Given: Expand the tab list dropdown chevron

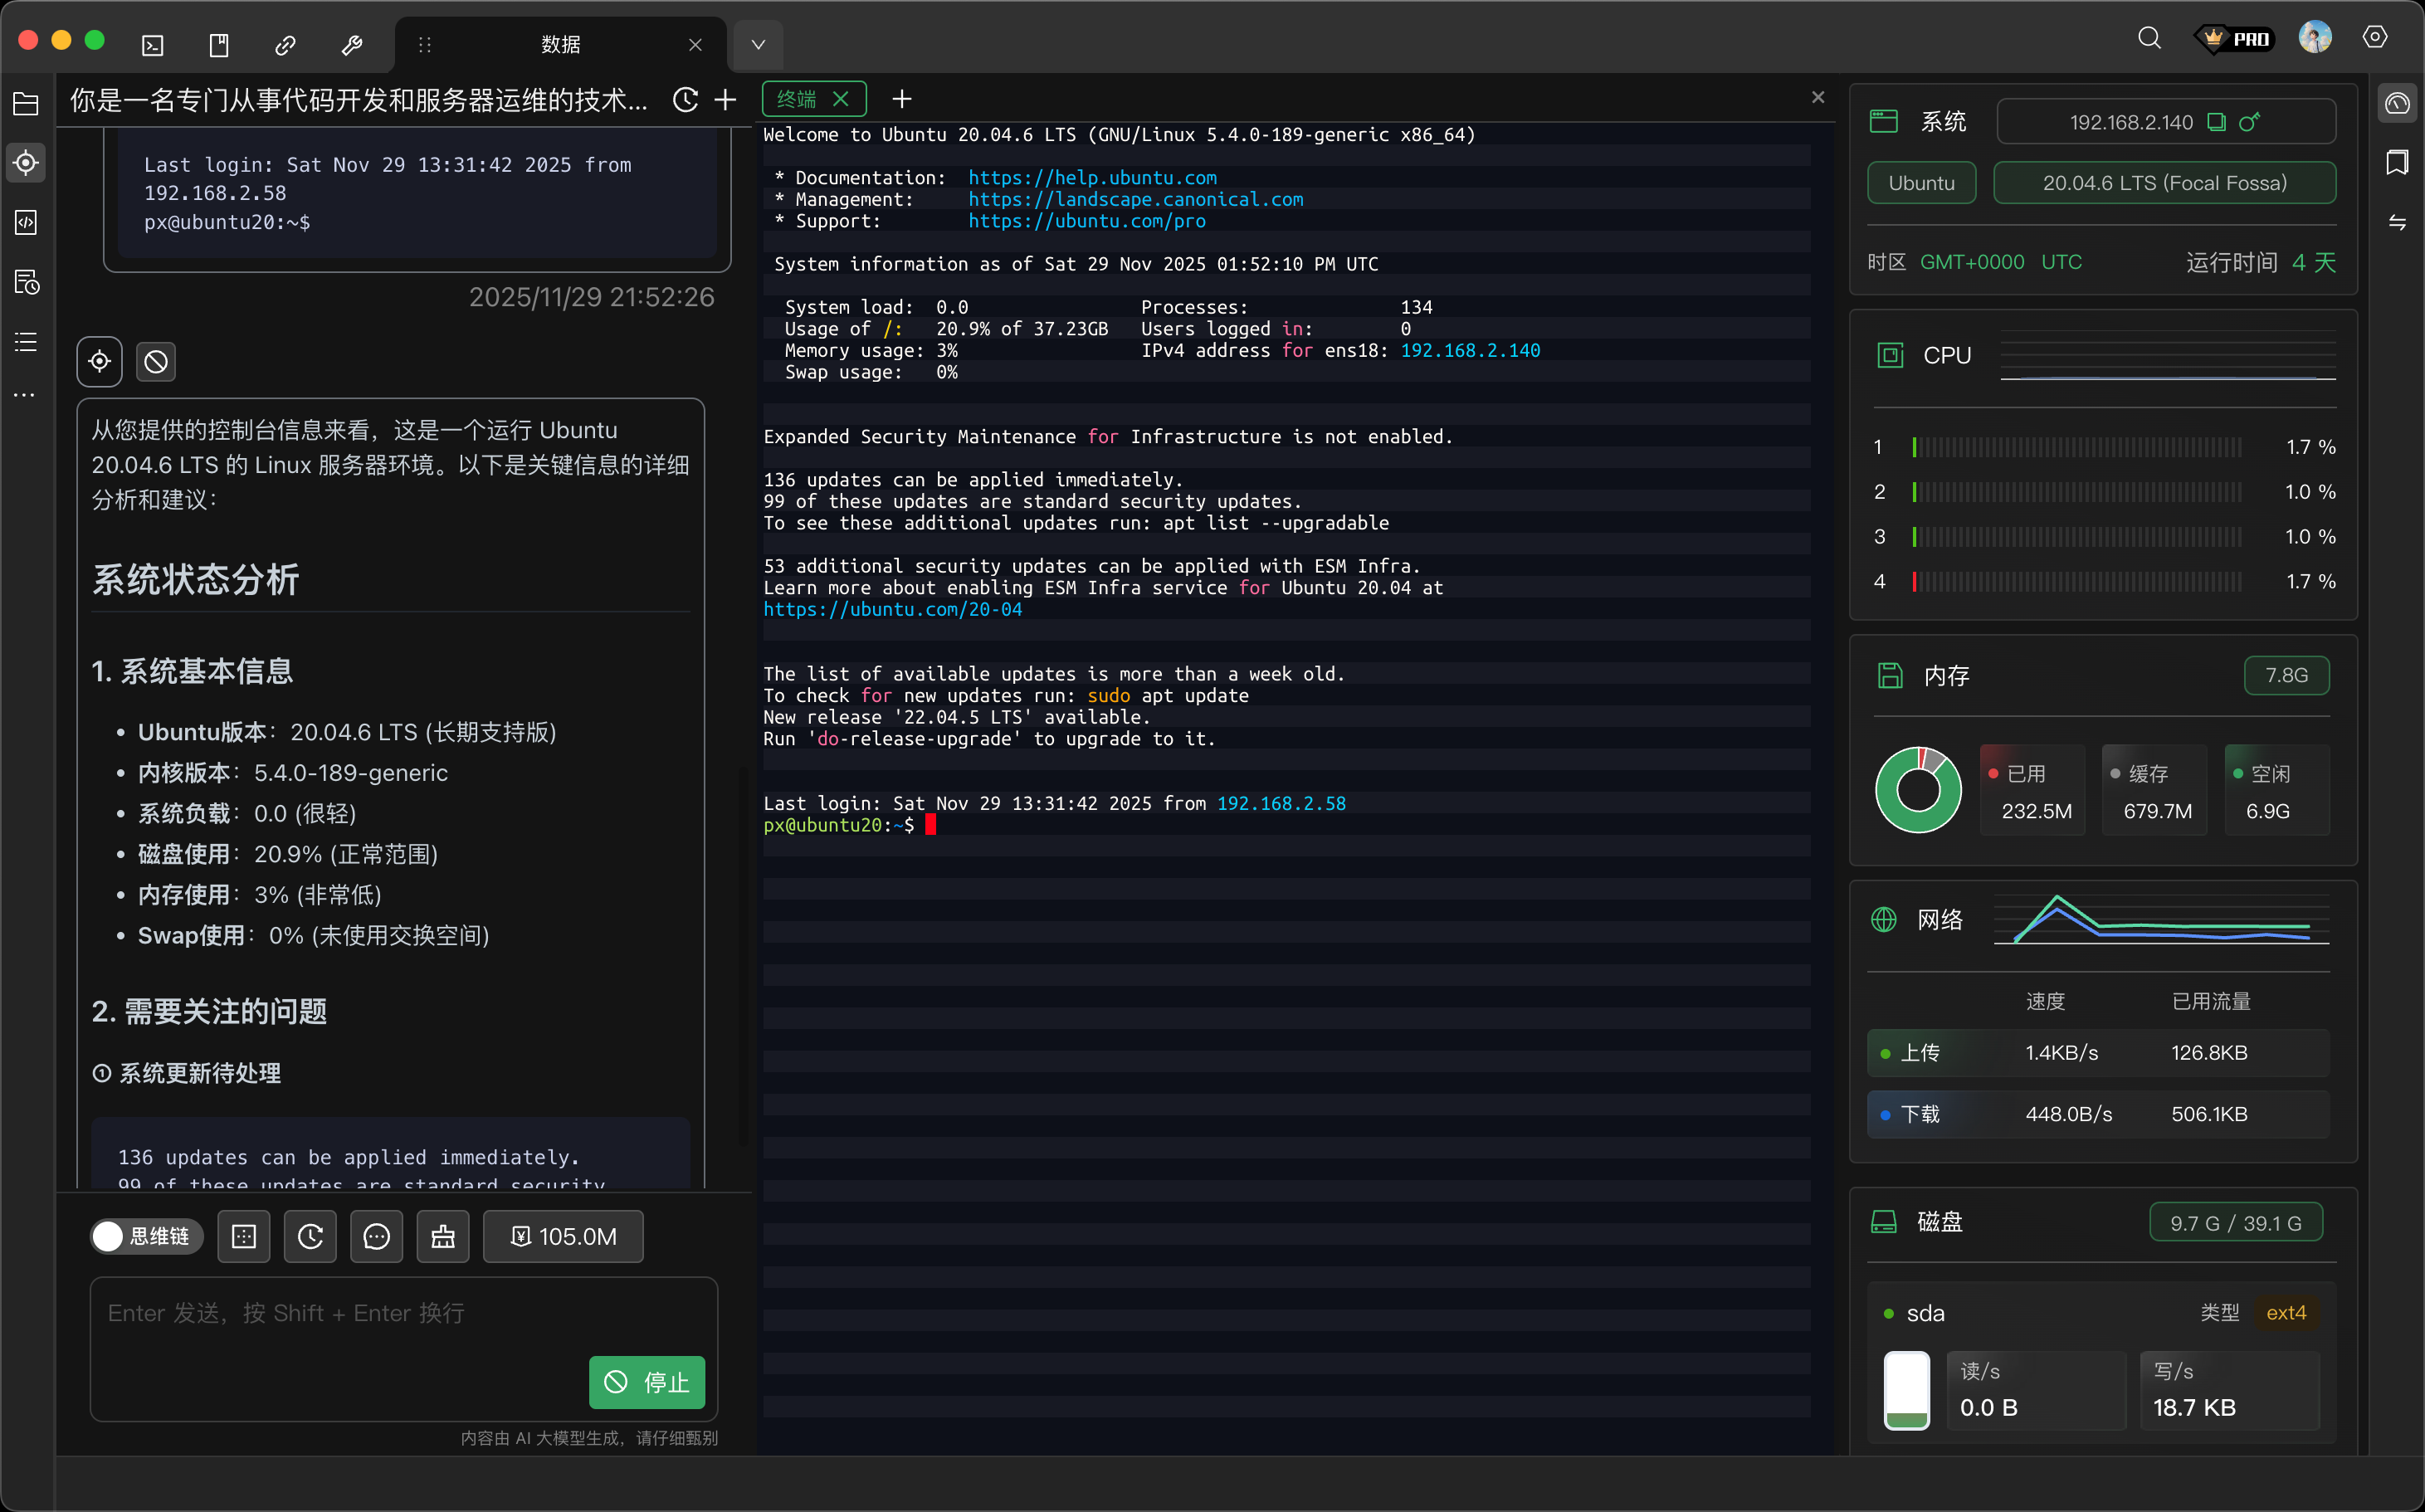Looking at the screenshot, I should point(758,45).
